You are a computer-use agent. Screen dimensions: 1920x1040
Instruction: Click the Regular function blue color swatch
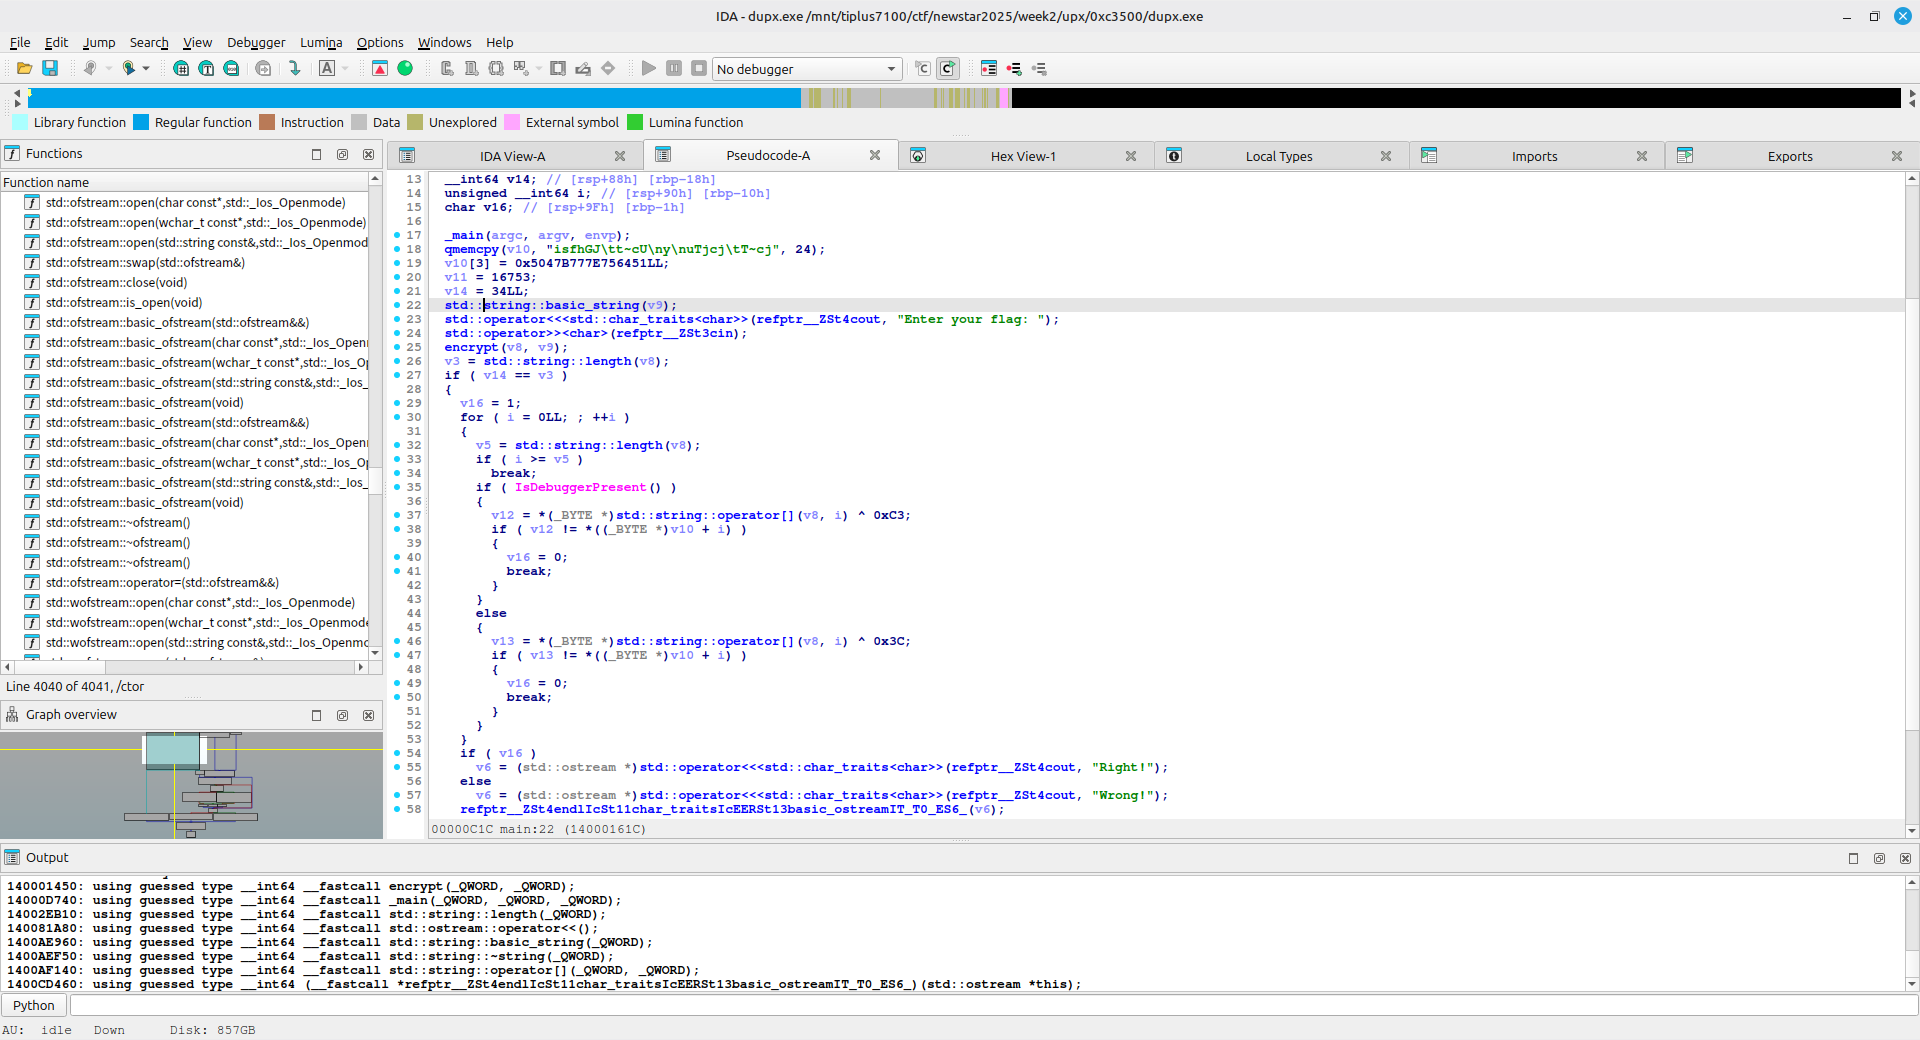click(141, 122)
